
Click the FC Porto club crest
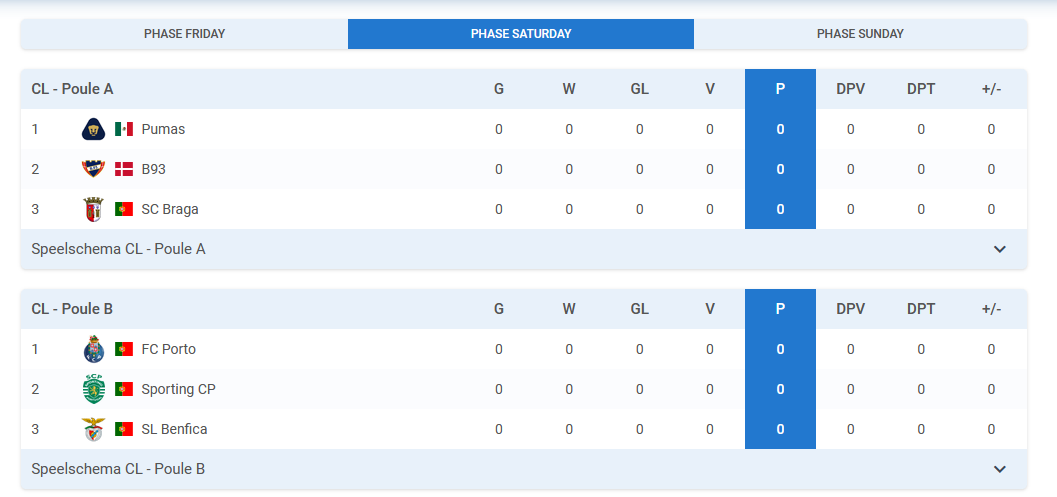pos(94,349)
